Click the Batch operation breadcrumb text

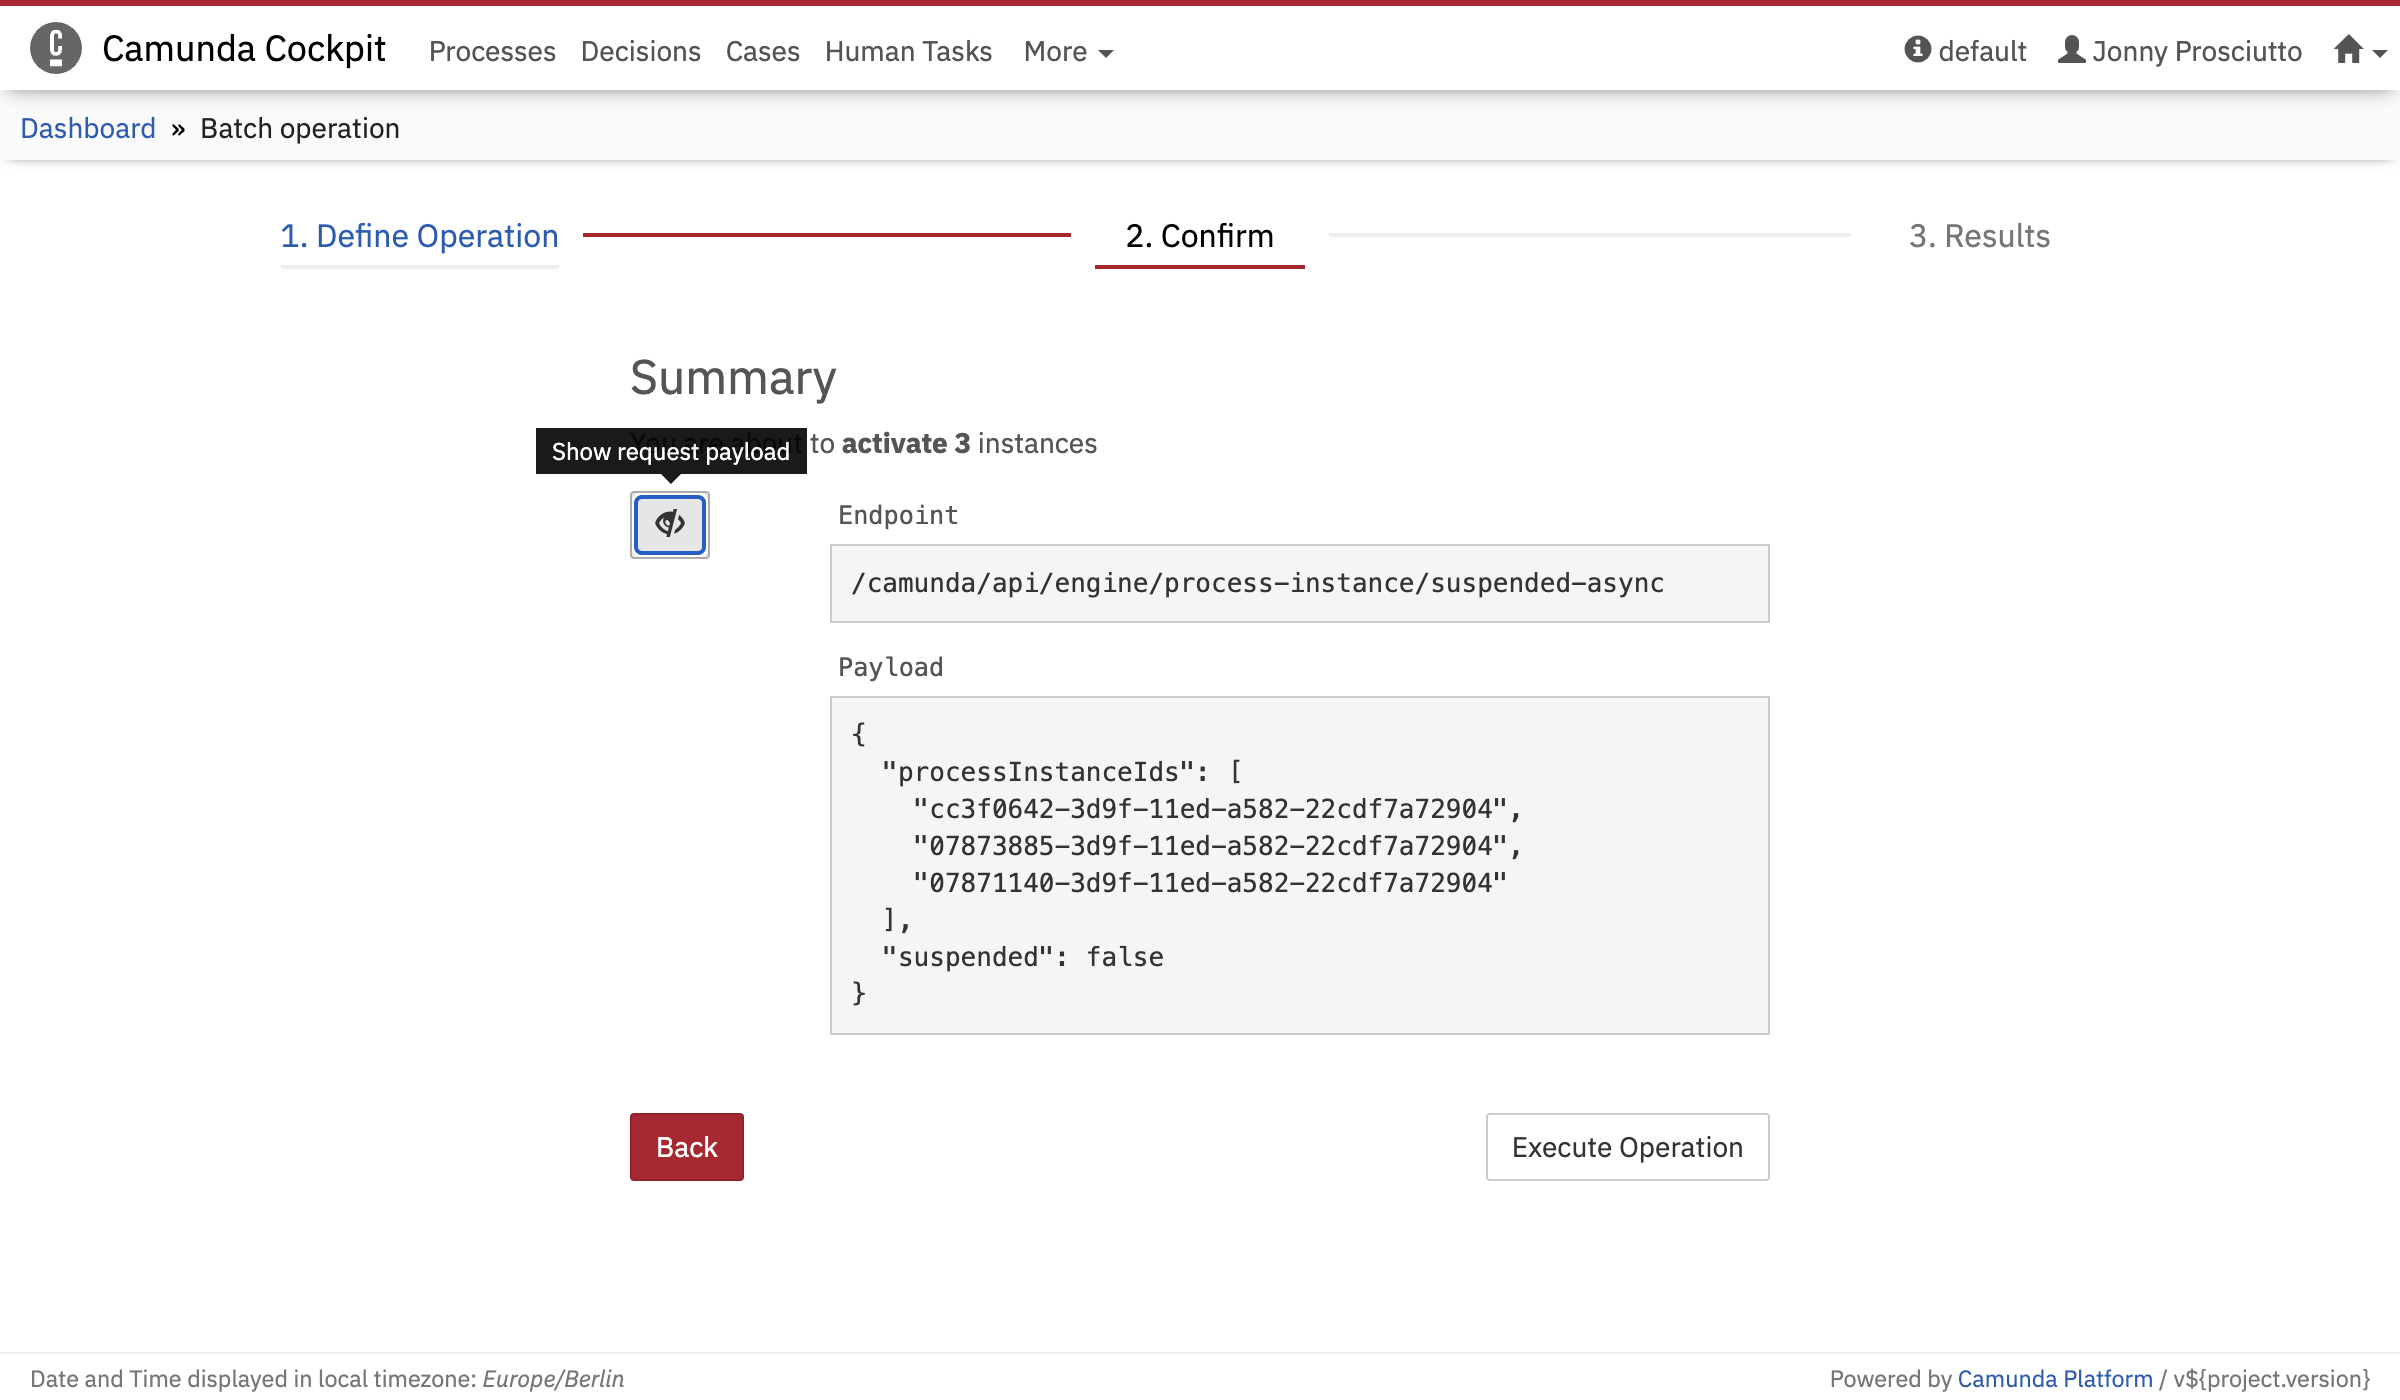click(x=300, y=128)
